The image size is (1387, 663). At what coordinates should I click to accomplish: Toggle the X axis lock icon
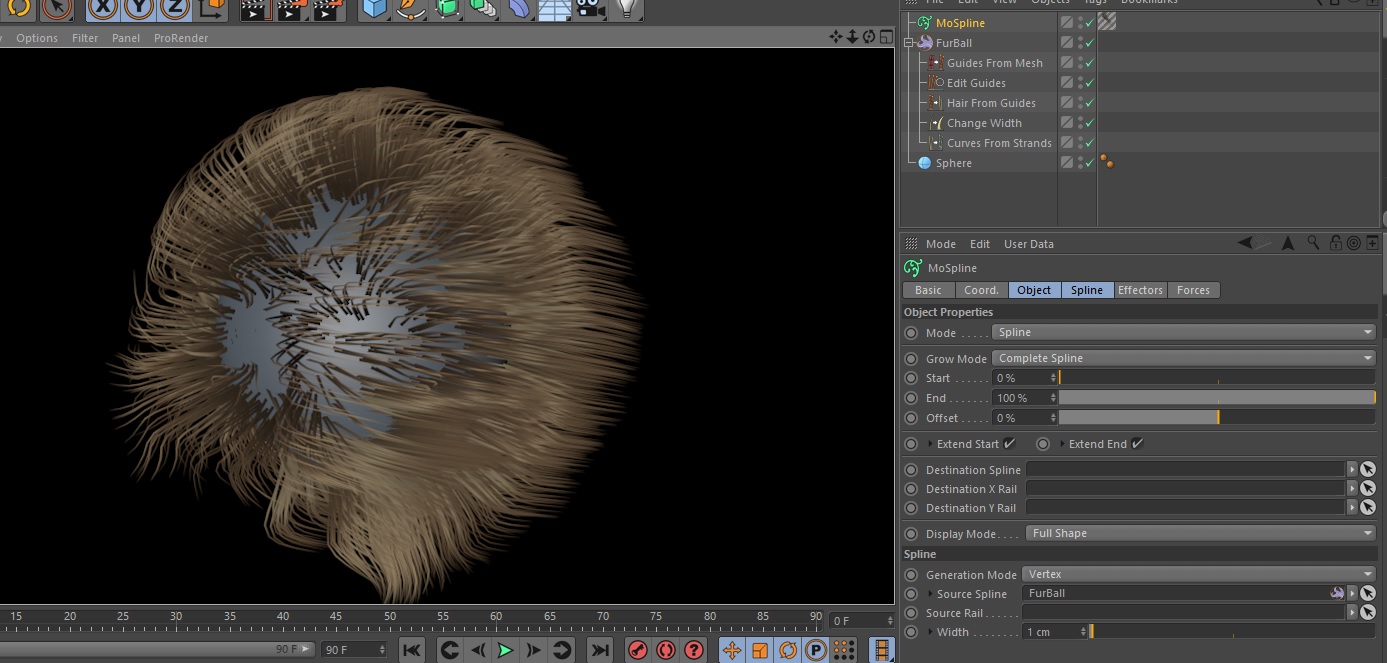104,9
